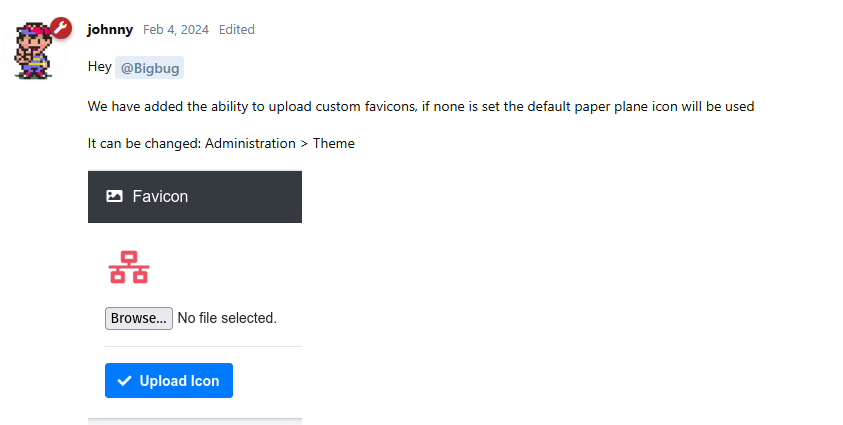The height and width of the screenshot is (425, 843).
Task: Click the checkmark icon in the upload button
Action: 124,381
